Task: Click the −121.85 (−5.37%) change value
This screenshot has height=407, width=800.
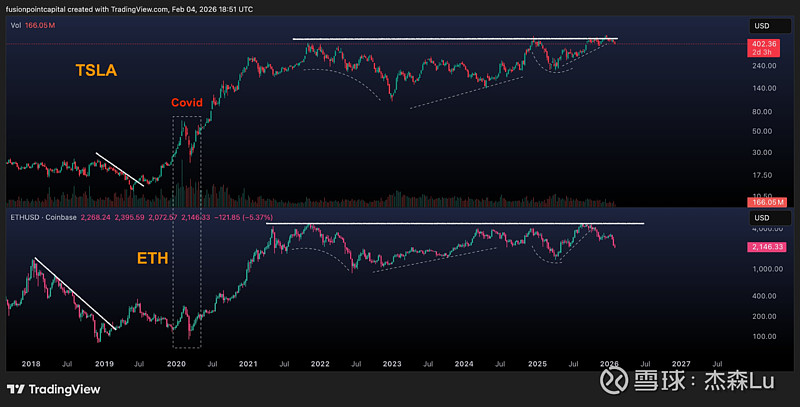Action: (243, 217)
